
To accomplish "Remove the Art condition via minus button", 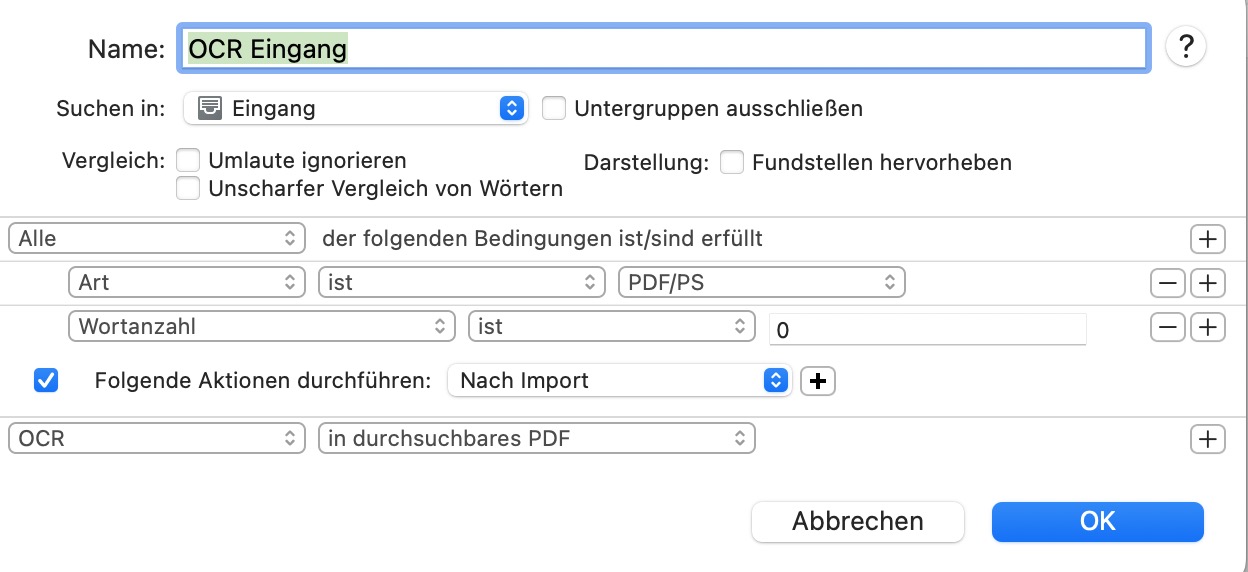I will pyautogui.click(x=1167, y=283).
